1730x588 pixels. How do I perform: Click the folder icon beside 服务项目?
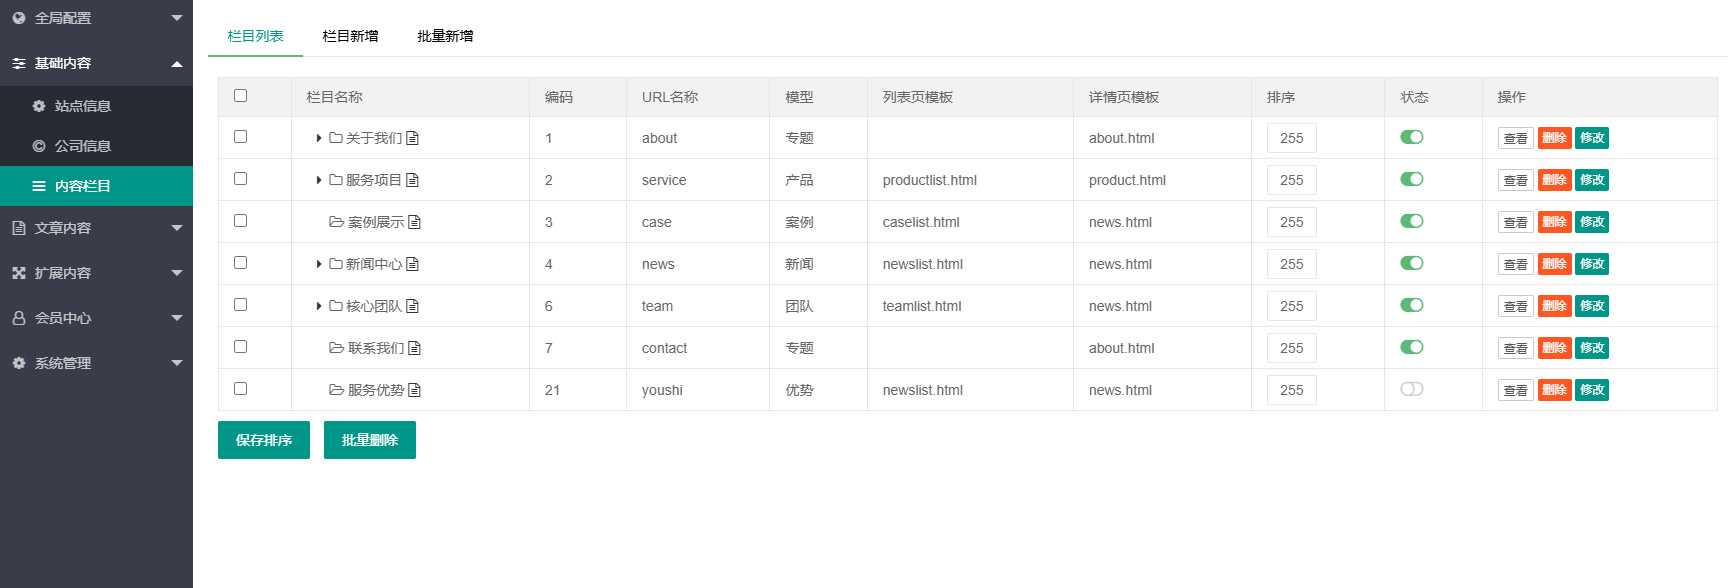(x=336, y=180)
